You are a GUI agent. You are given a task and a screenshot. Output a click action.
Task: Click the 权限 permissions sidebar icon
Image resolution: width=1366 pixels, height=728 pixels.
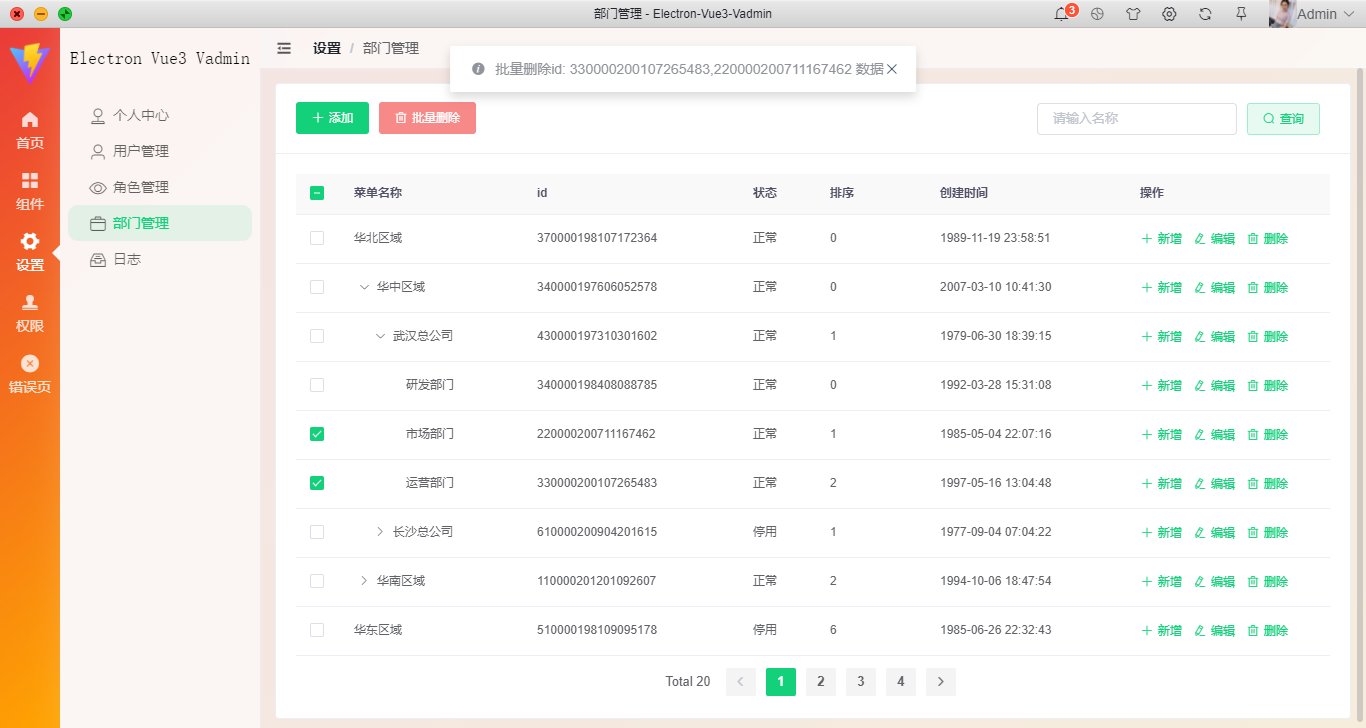coord(29,301)
